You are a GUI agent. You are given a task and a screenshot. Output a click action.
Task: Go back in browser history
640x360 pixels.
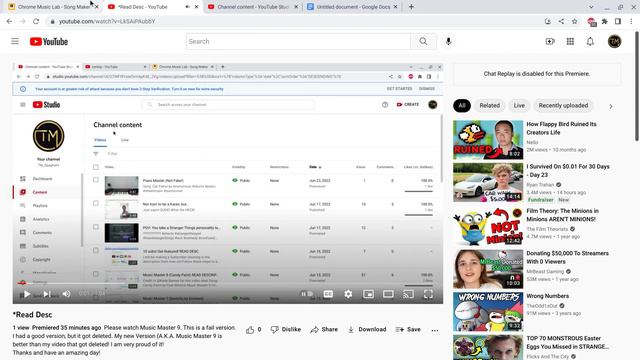[9, 21]
